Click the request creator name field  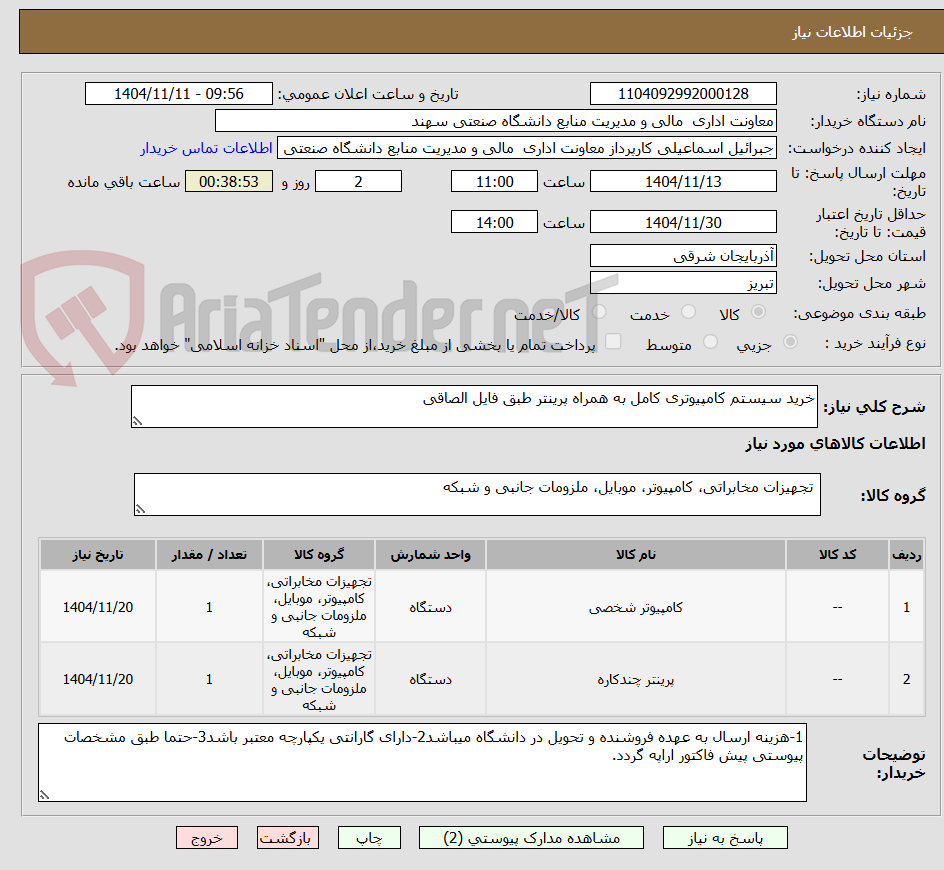pyautogui.click(x=527, y=148)
